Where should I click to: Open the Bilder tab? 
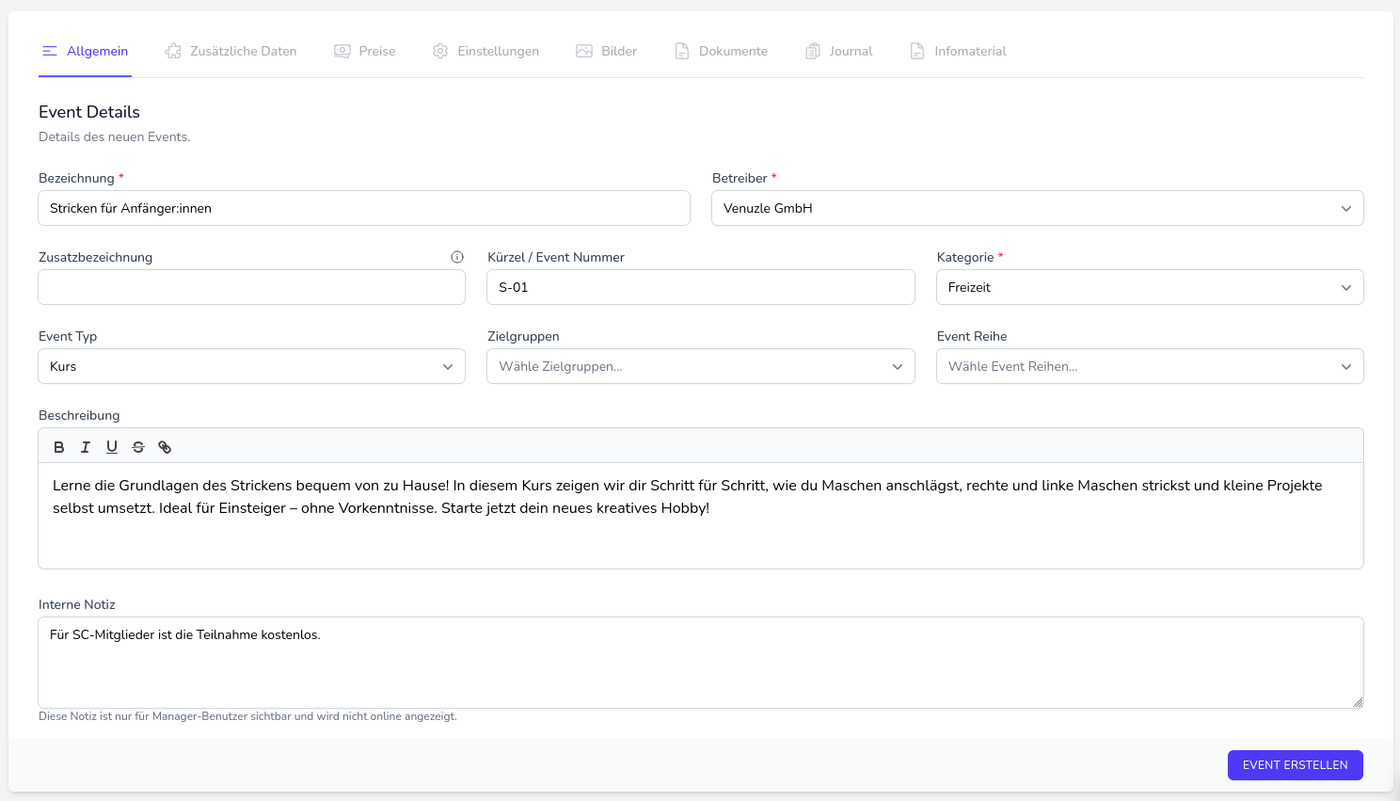(x=607, y=51)
